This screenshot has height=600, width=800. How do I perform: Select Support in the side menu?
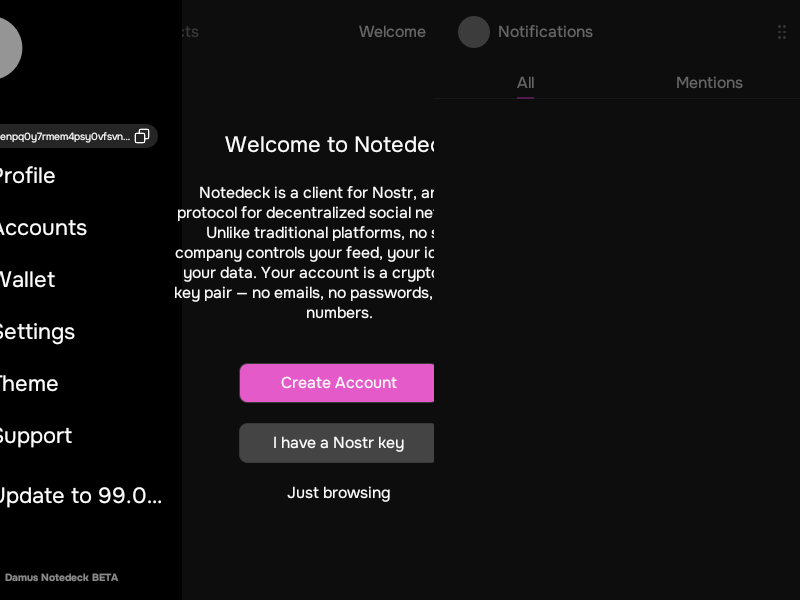[35, 436]
